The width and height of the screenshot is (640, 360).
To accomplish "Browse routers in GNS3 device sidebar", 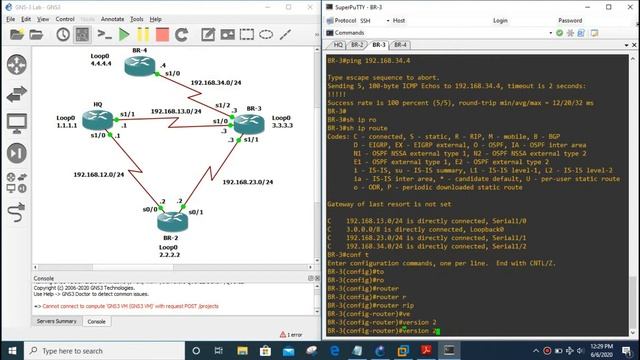I will point(17,64).
